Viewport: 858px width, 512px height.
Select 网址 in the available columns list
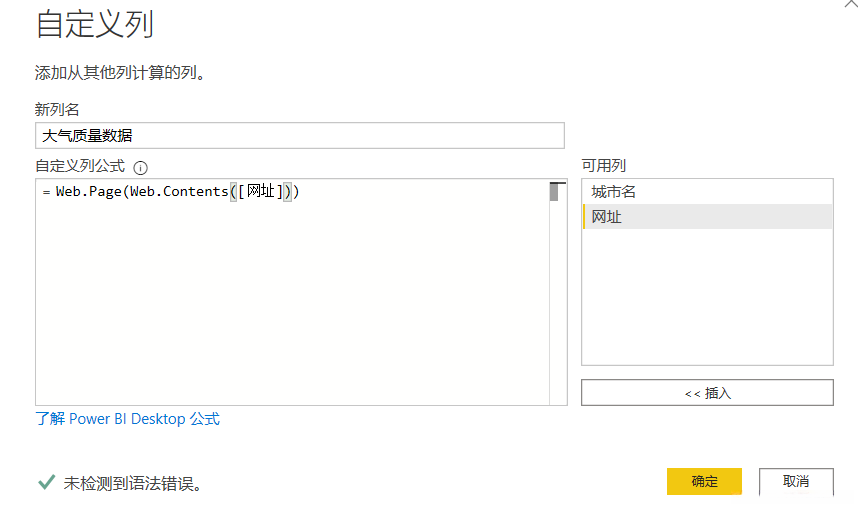607,216
